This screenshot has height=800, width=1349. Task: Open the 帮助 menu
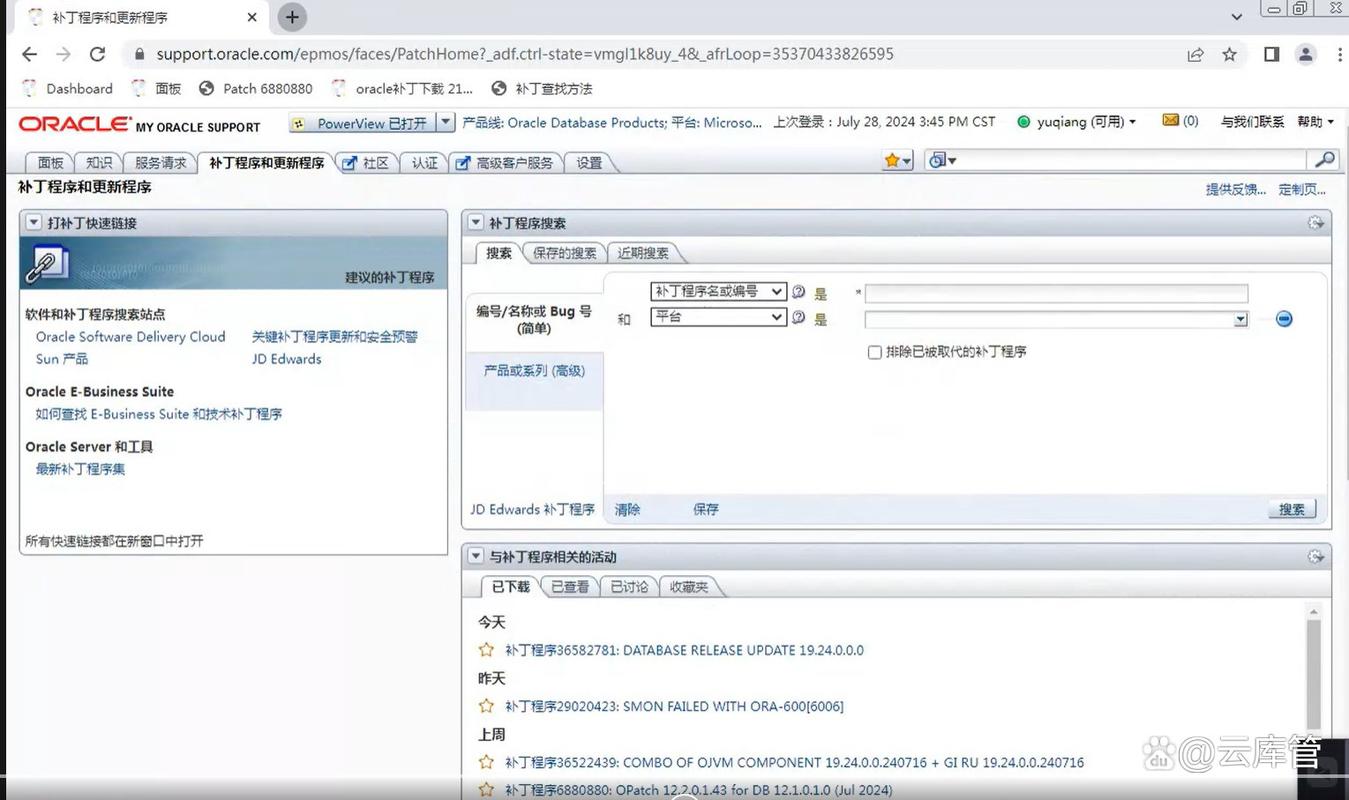1315,121
